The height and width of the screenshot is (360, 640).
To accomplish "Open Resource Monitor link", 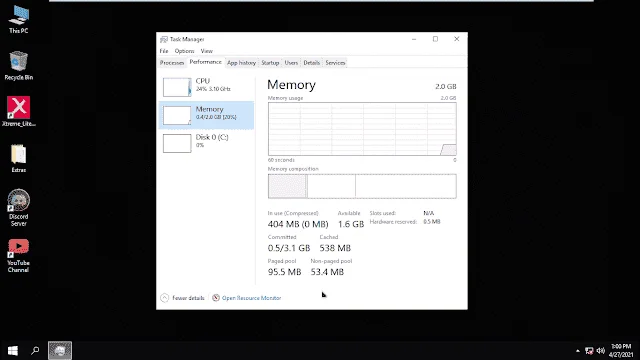I will [x=251, y=298].
